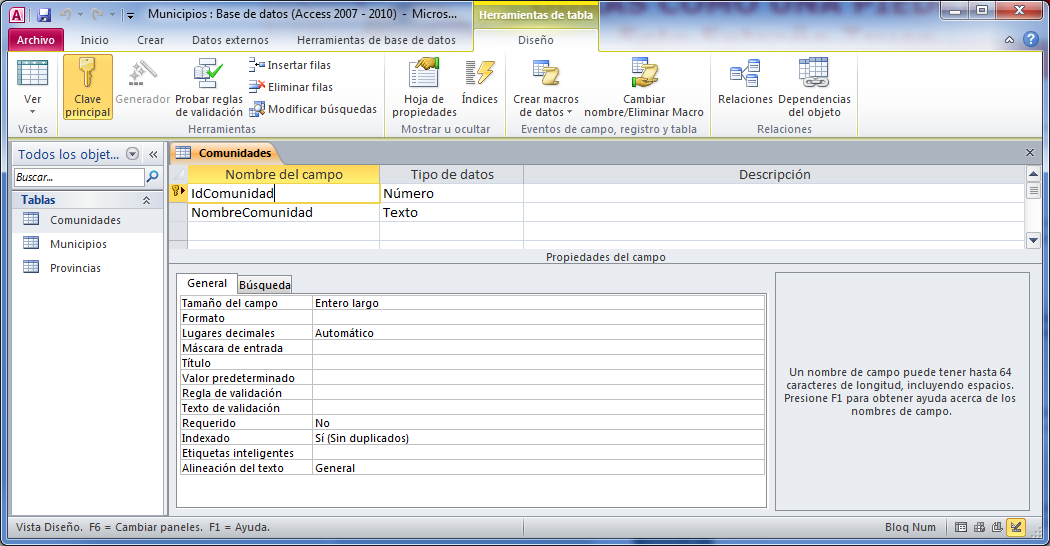Click the Máscara de entrada property field
The image size is (1050, 546).
[x=538, y=348]
